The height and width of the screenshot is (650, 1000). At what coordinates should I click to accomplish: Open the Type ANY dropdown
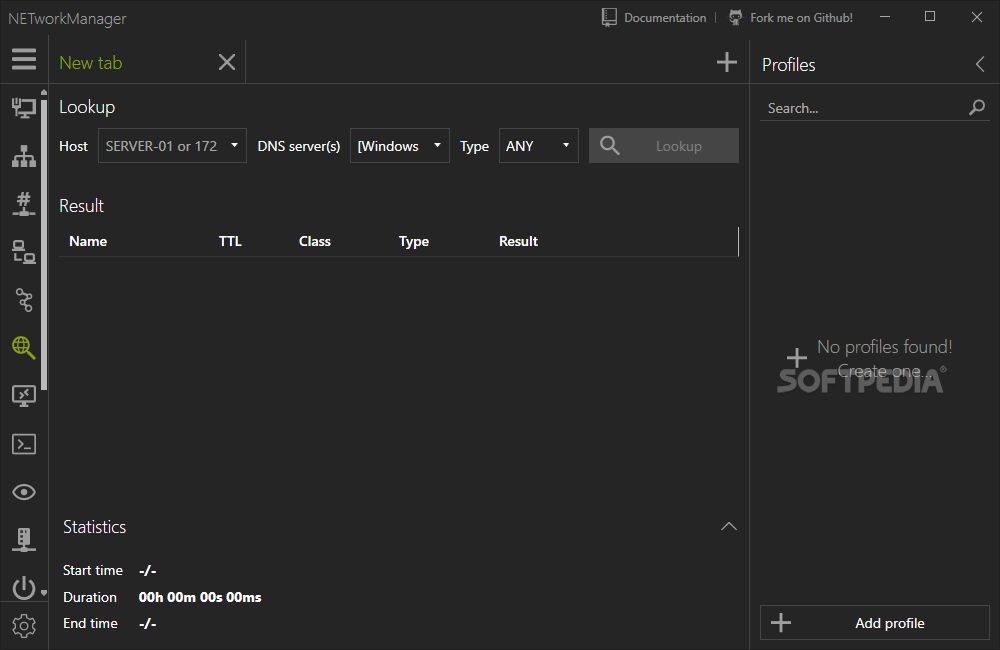(x=538, y=145)
